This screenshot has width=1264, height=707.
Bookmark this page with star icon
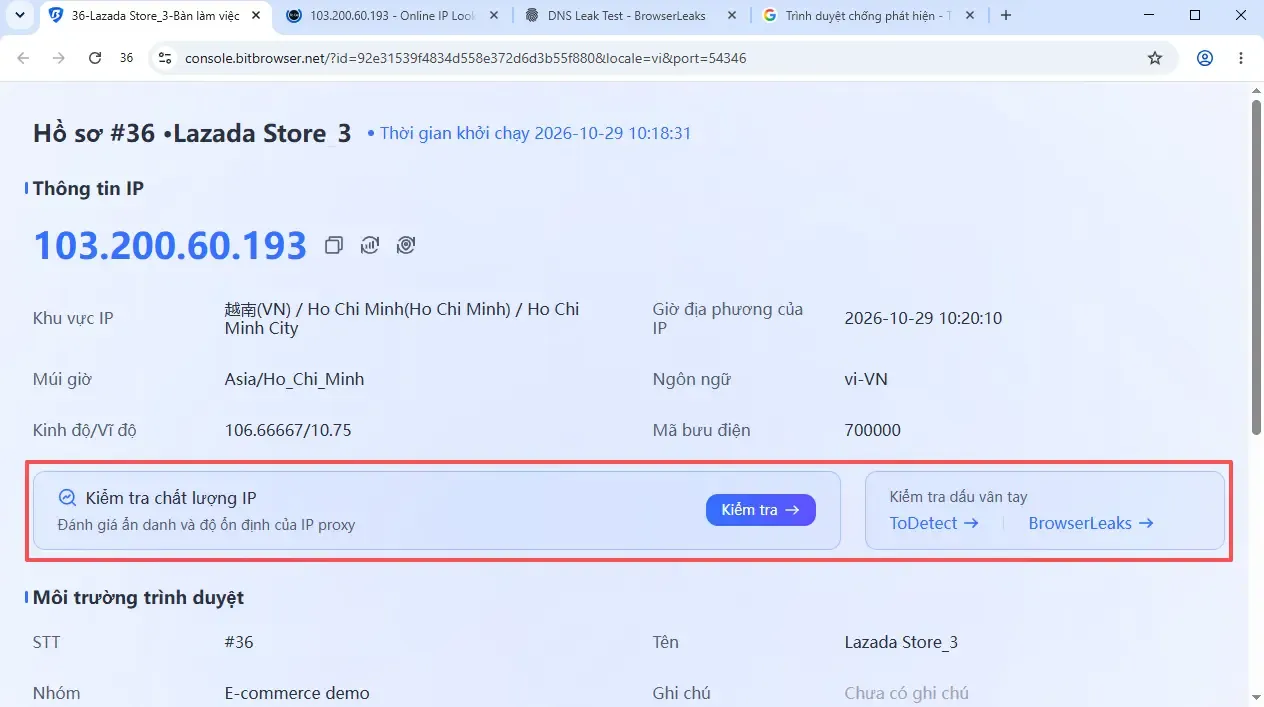click(x=1155, y=58)
